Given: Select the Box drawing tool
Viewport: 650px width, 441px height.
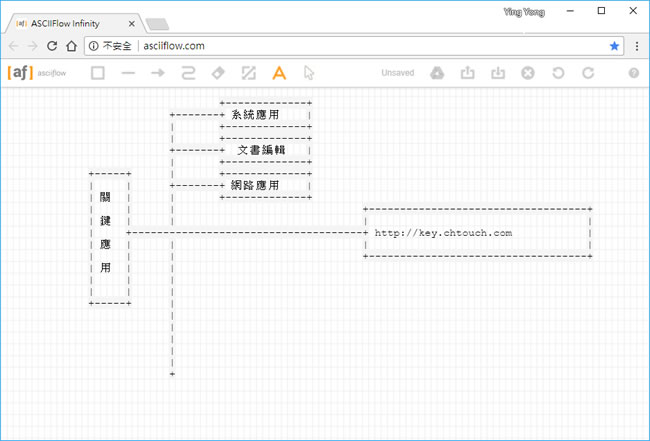Looking at the screenshot, I should point(97,73).
